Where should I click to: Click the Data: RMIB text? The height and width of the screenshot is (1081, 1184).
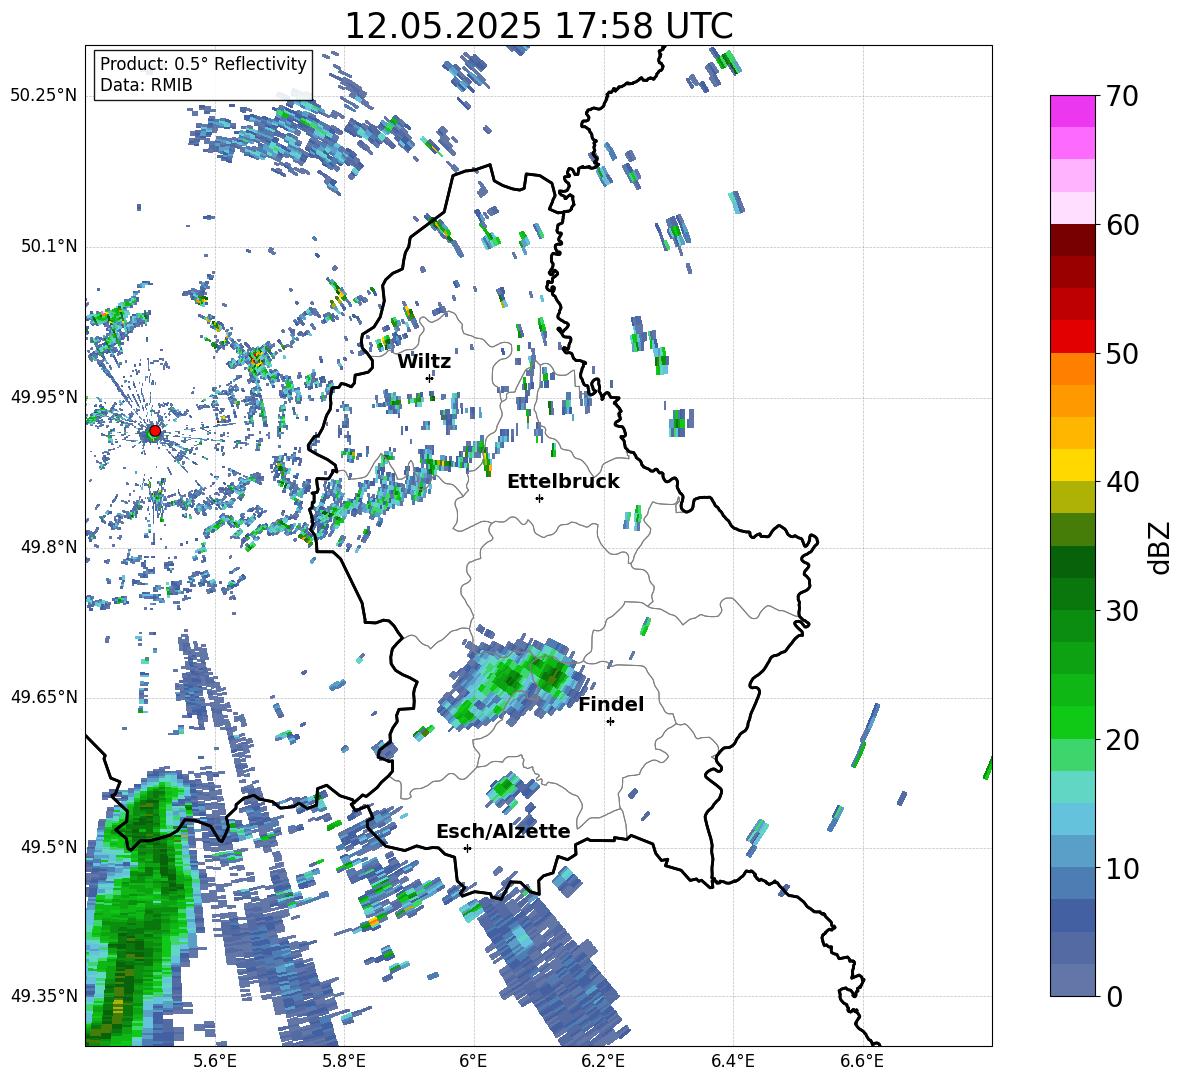[146, 85]
